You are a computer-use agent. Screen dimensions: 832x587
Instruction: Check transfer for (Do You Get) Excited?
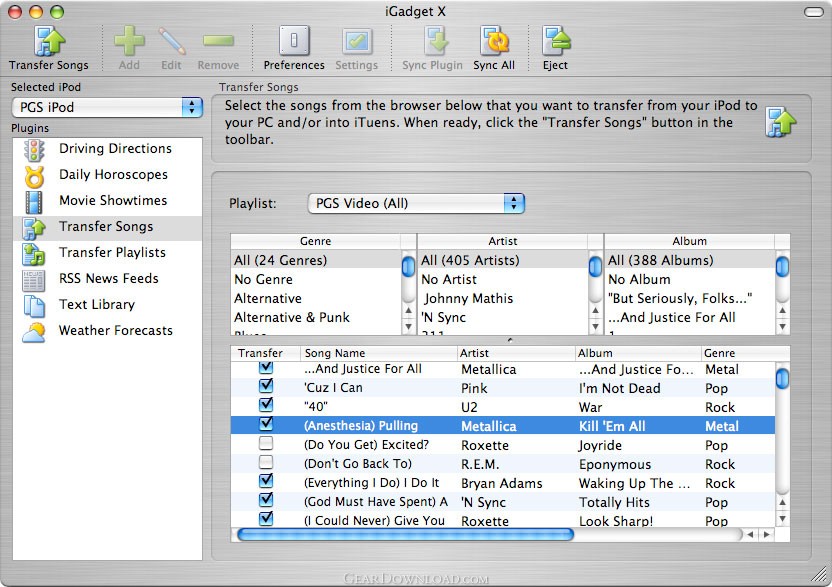point(266,443)
